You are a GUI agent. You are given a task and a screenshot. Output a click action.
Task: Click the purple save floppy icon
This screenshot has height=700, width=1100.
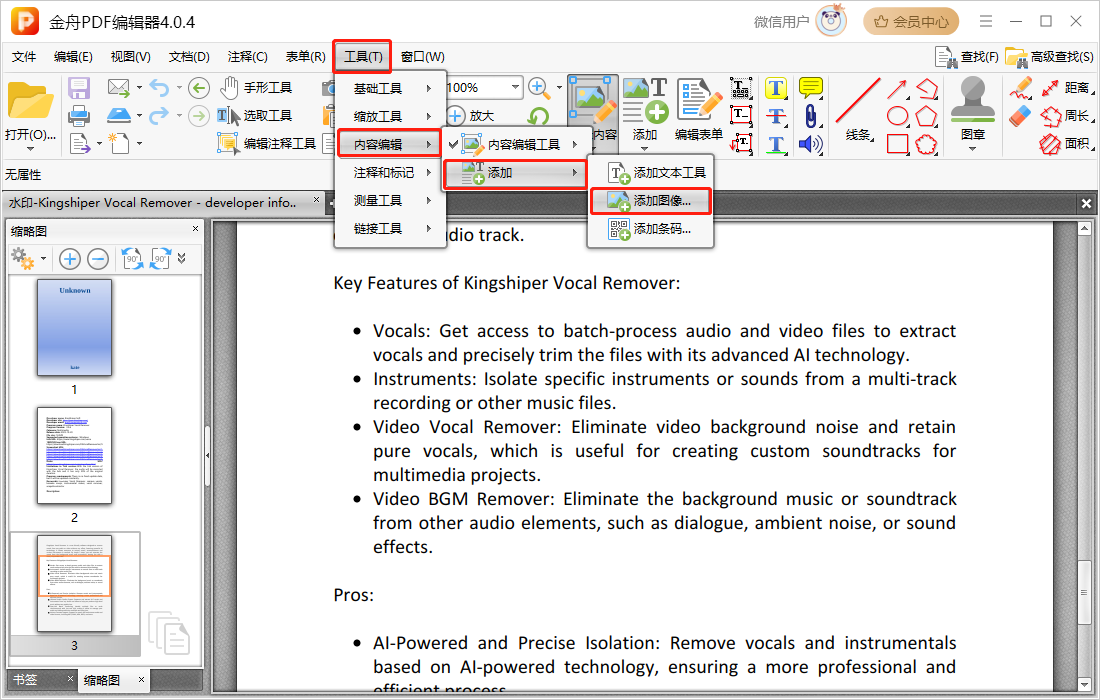click(79, 88)
